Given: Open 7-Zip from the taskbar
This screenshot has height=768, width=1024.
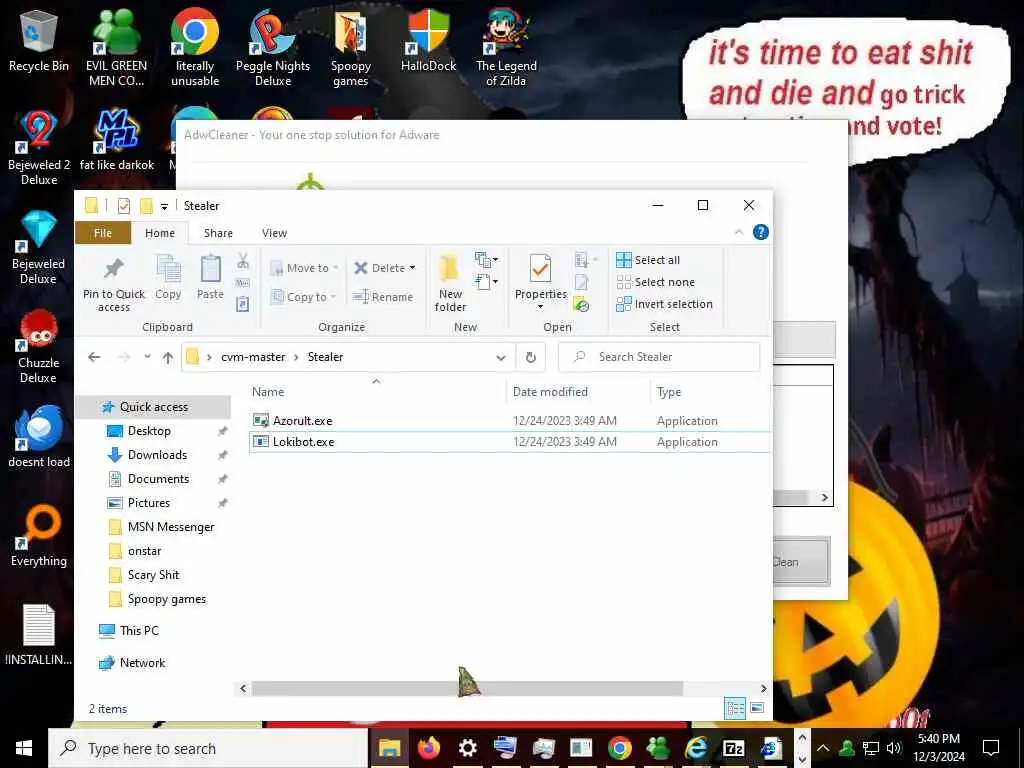Looking at the screenshot, I should click(x=733, y=748).
